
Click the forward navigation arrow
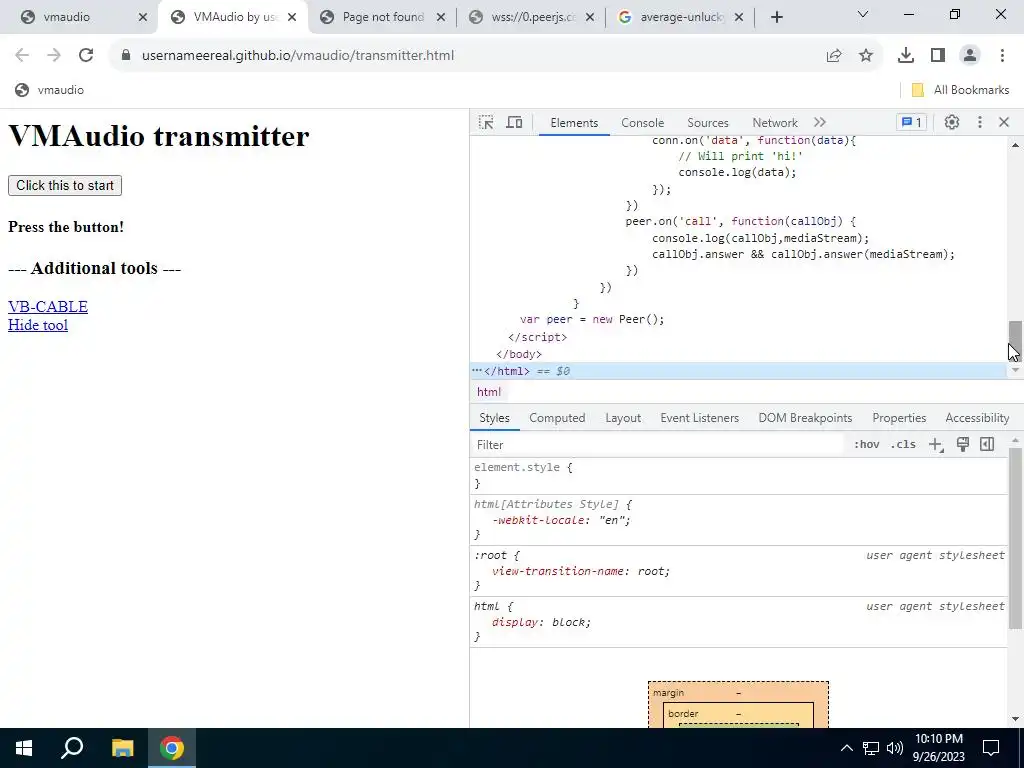coord(54,56)
